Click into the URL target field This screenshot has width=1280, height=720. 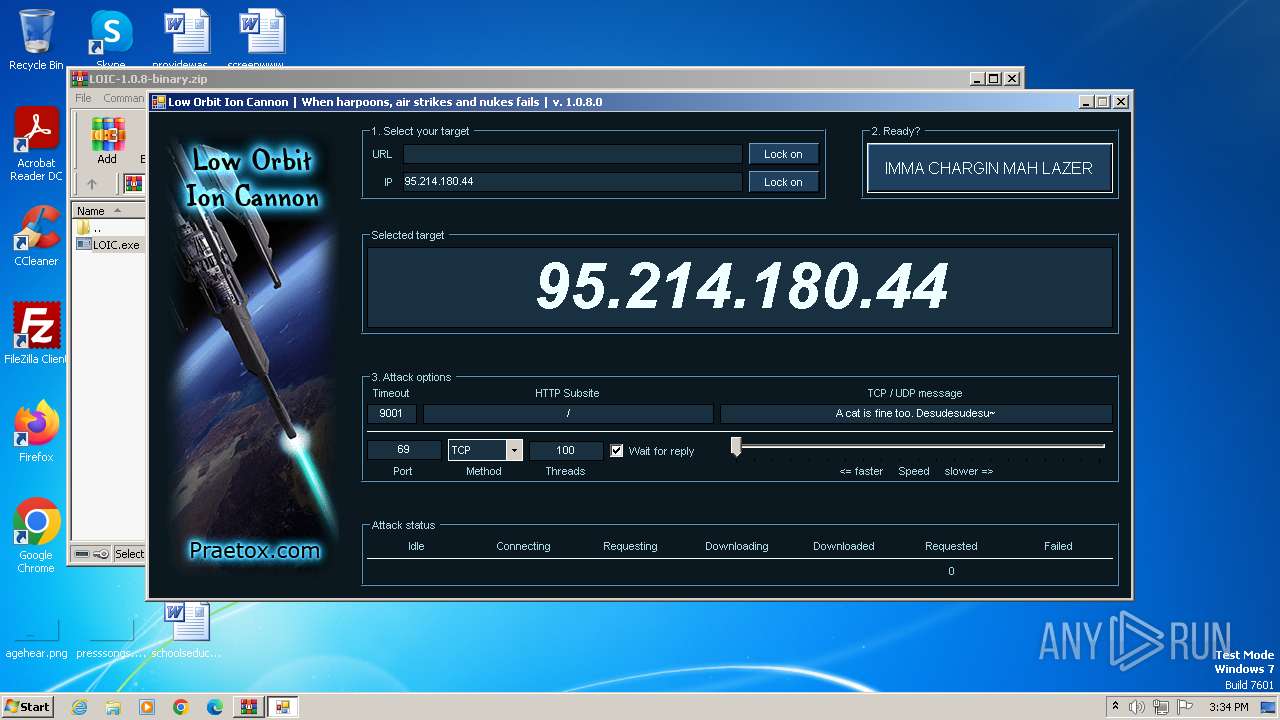[x=573, y=154]
